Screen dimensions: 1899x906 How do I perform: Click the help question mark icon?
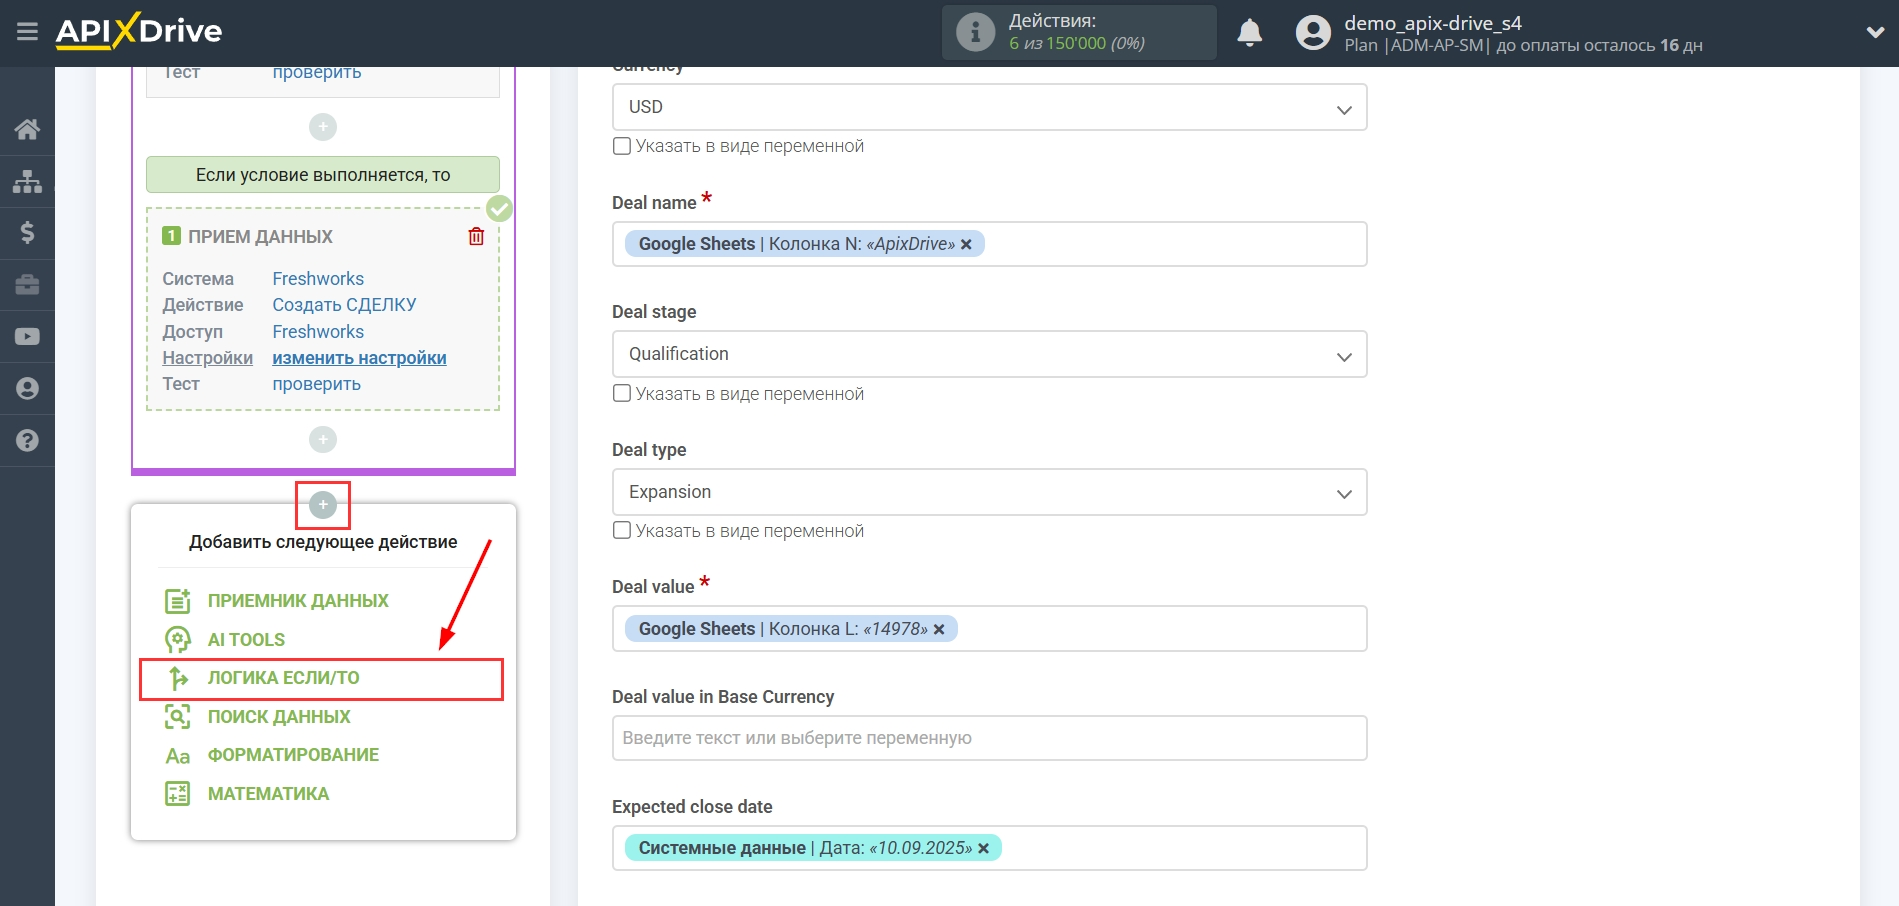click(27, 440)
